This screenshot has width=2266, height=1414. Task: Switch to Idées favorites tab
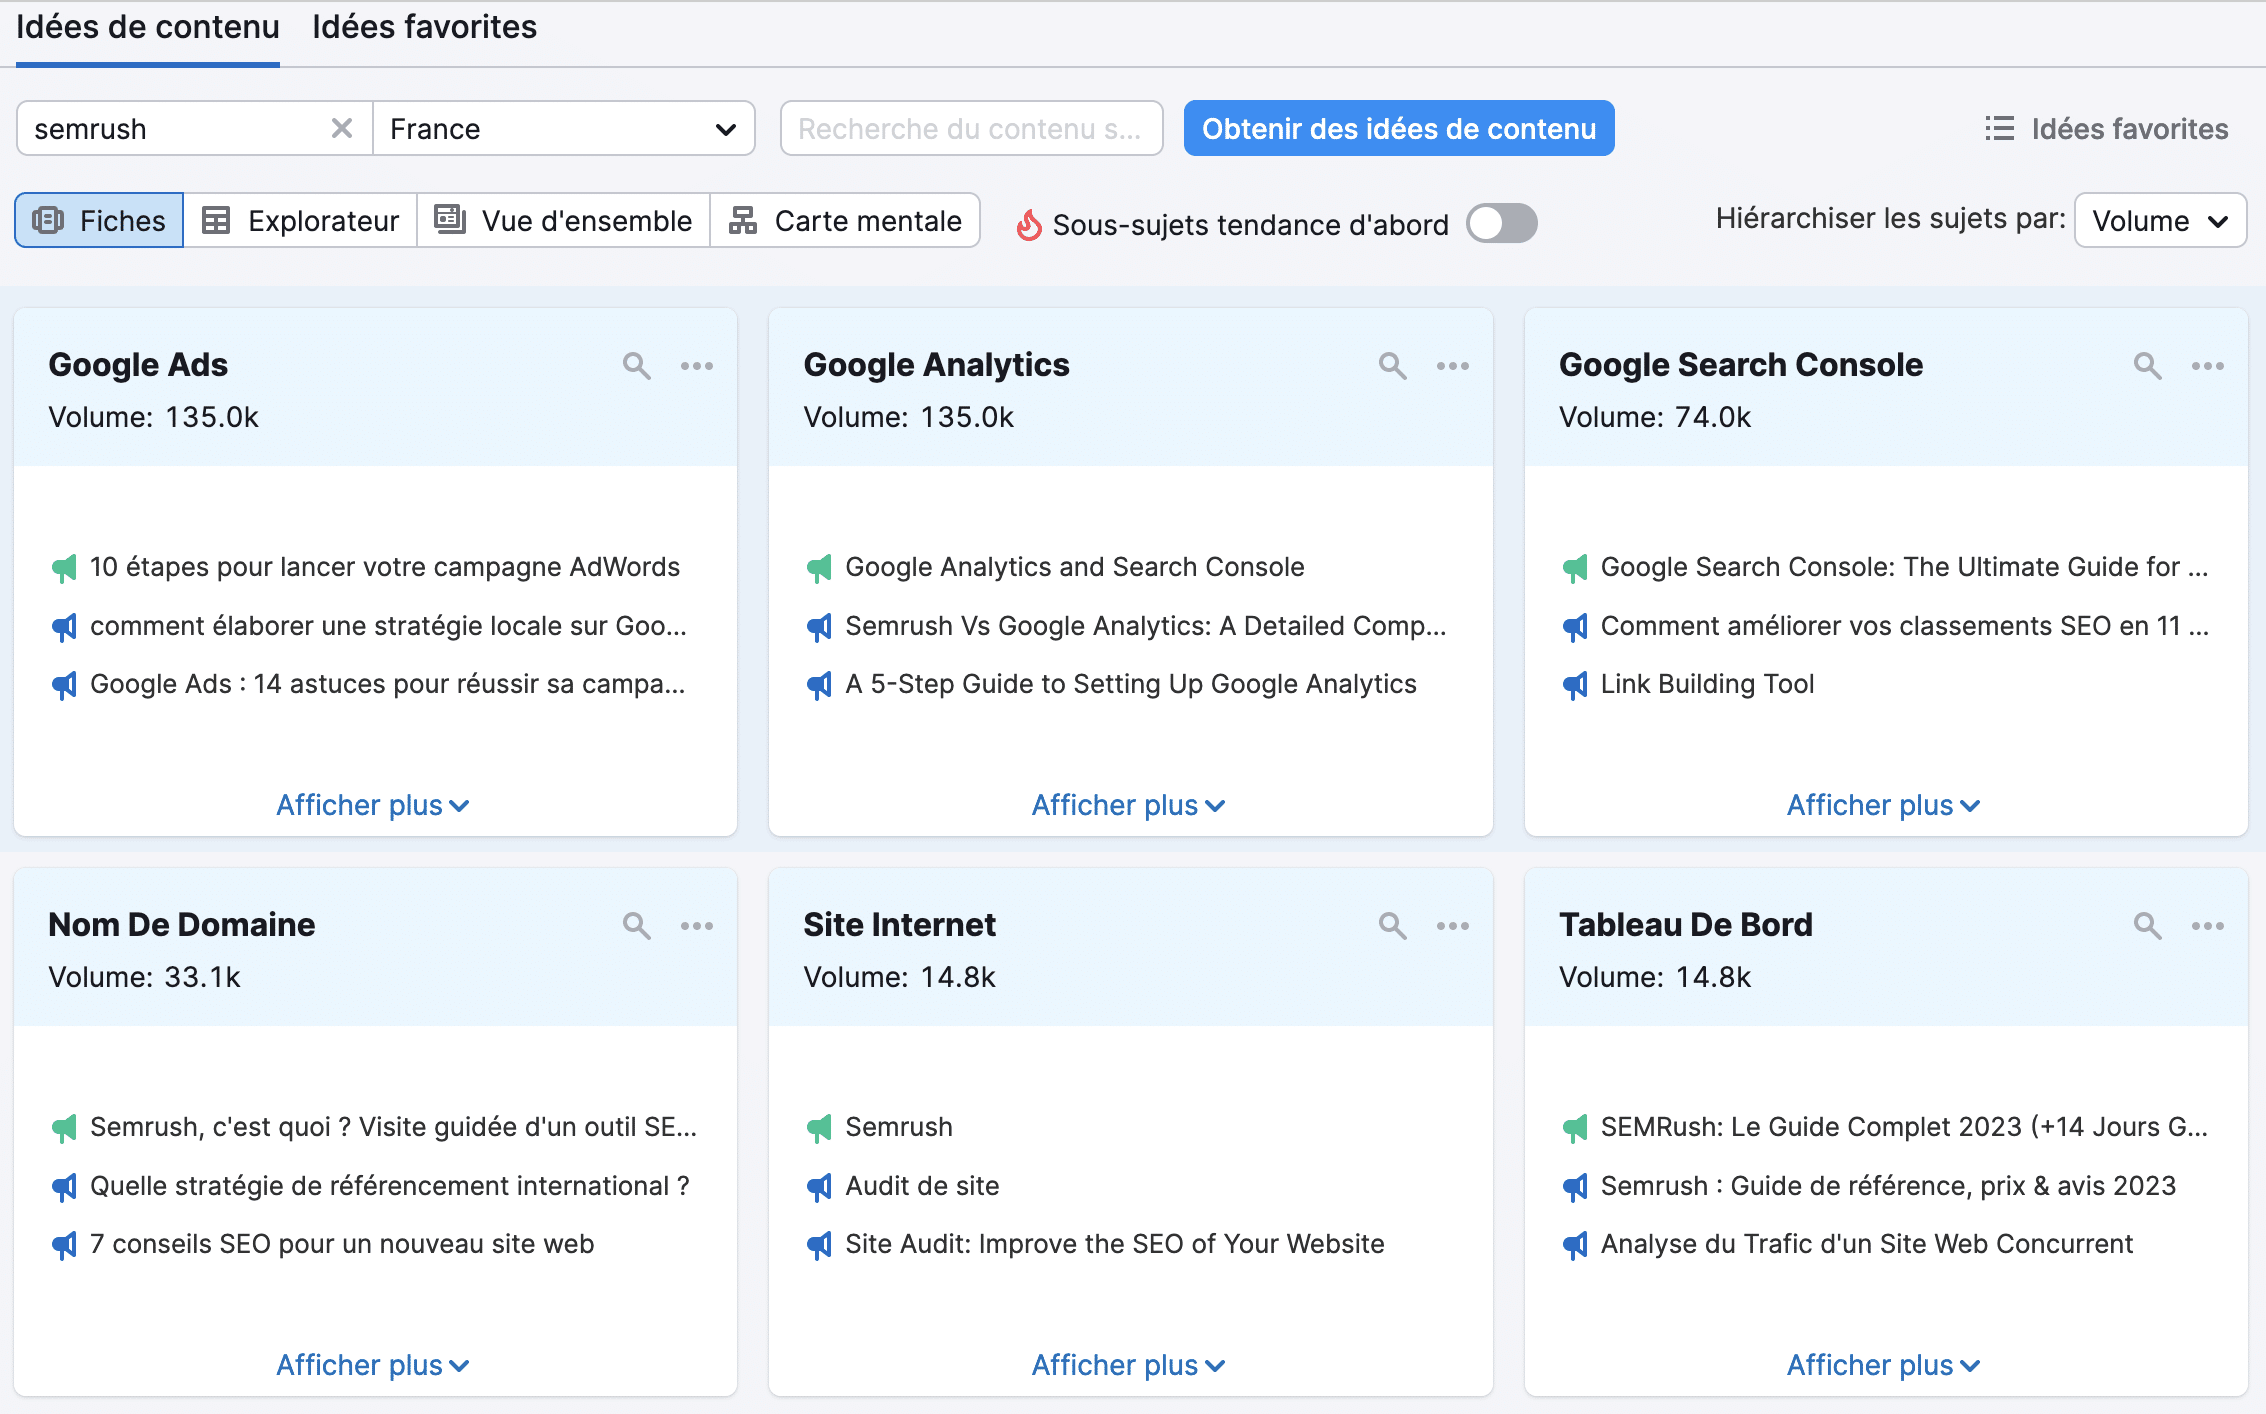[424, 27]
